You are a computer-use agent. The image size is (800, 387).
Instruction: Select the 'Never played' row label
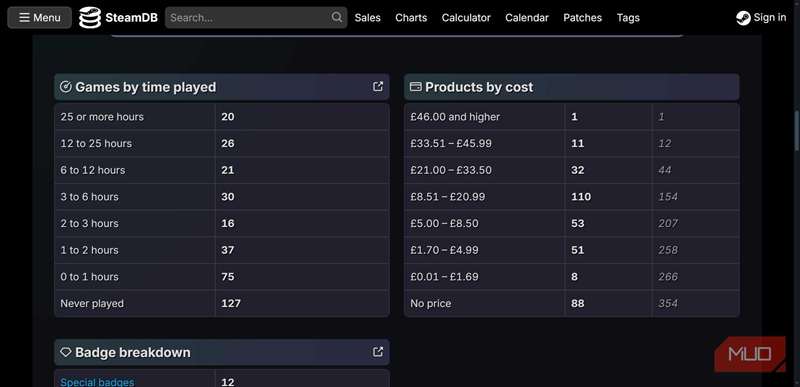point(92,303)
